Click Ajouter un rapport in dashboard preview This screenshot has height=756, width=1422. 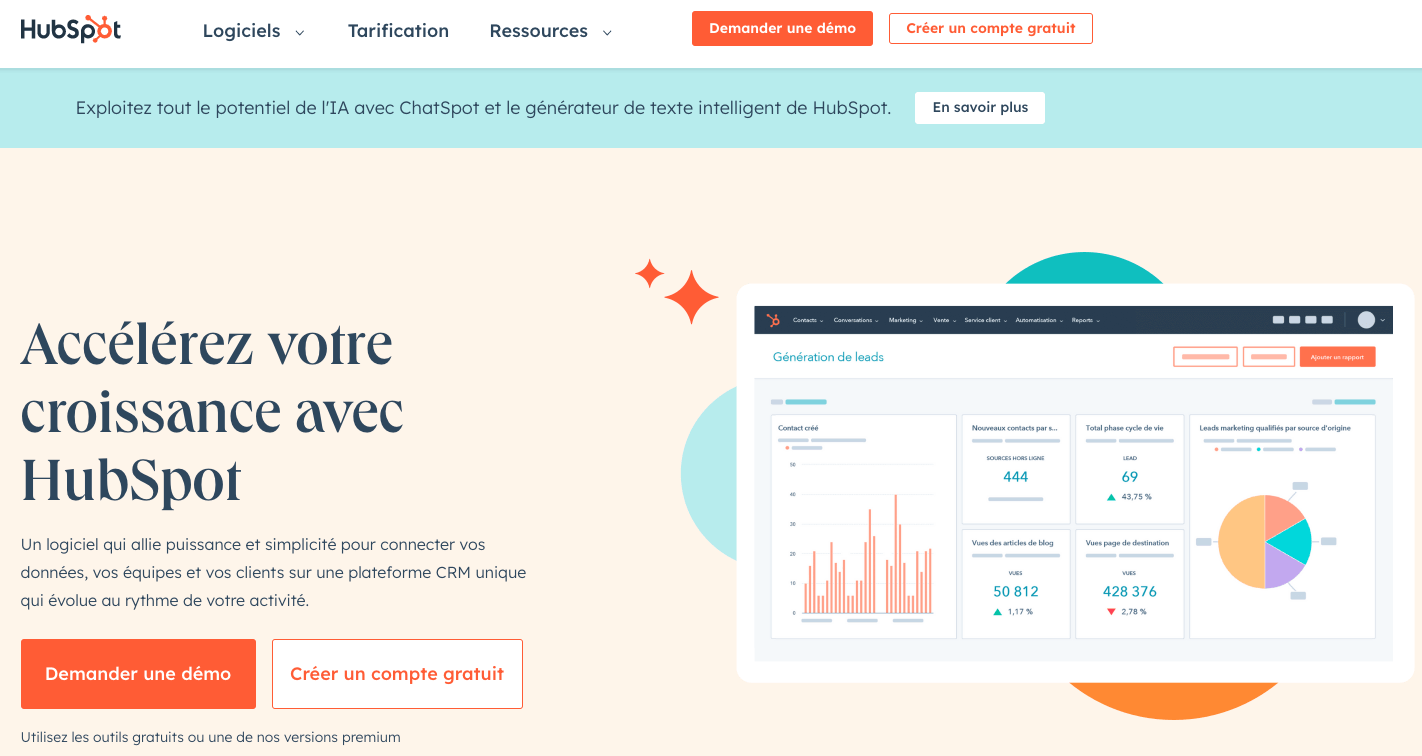tap(1337, 357)
